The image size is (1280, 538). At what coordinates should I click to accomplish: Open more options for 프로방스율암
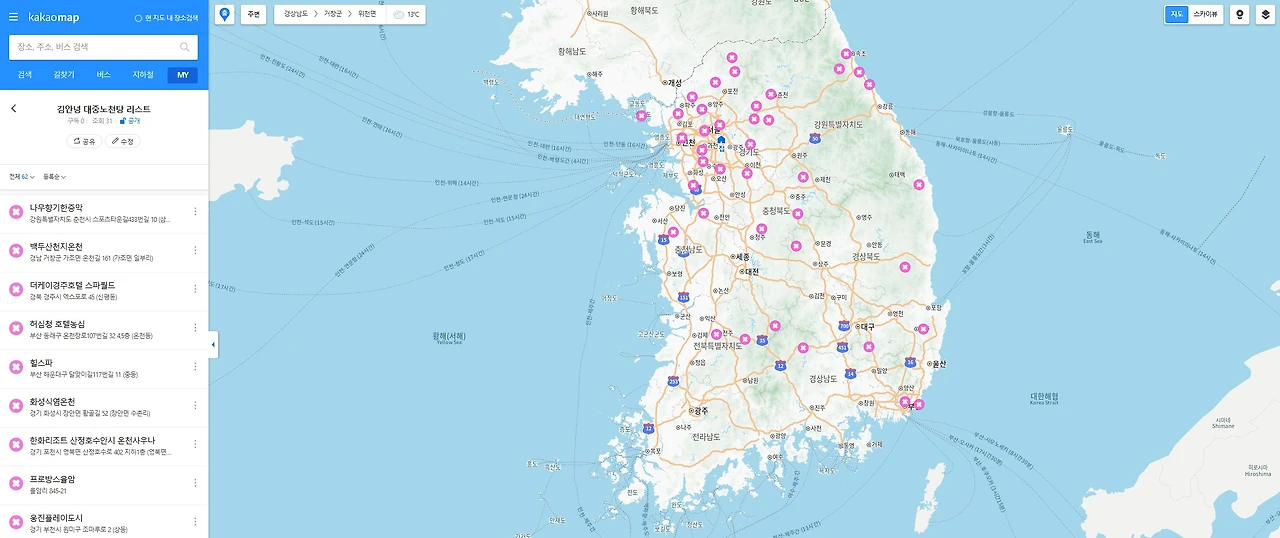click(x=195, y=484)
